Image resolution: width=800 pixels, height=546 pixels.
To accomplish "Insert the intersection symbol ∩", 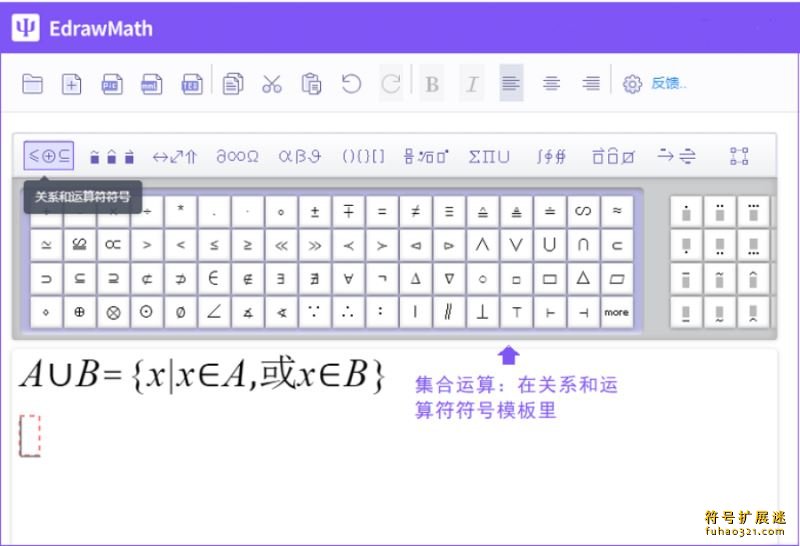I will tap(583, 245).
